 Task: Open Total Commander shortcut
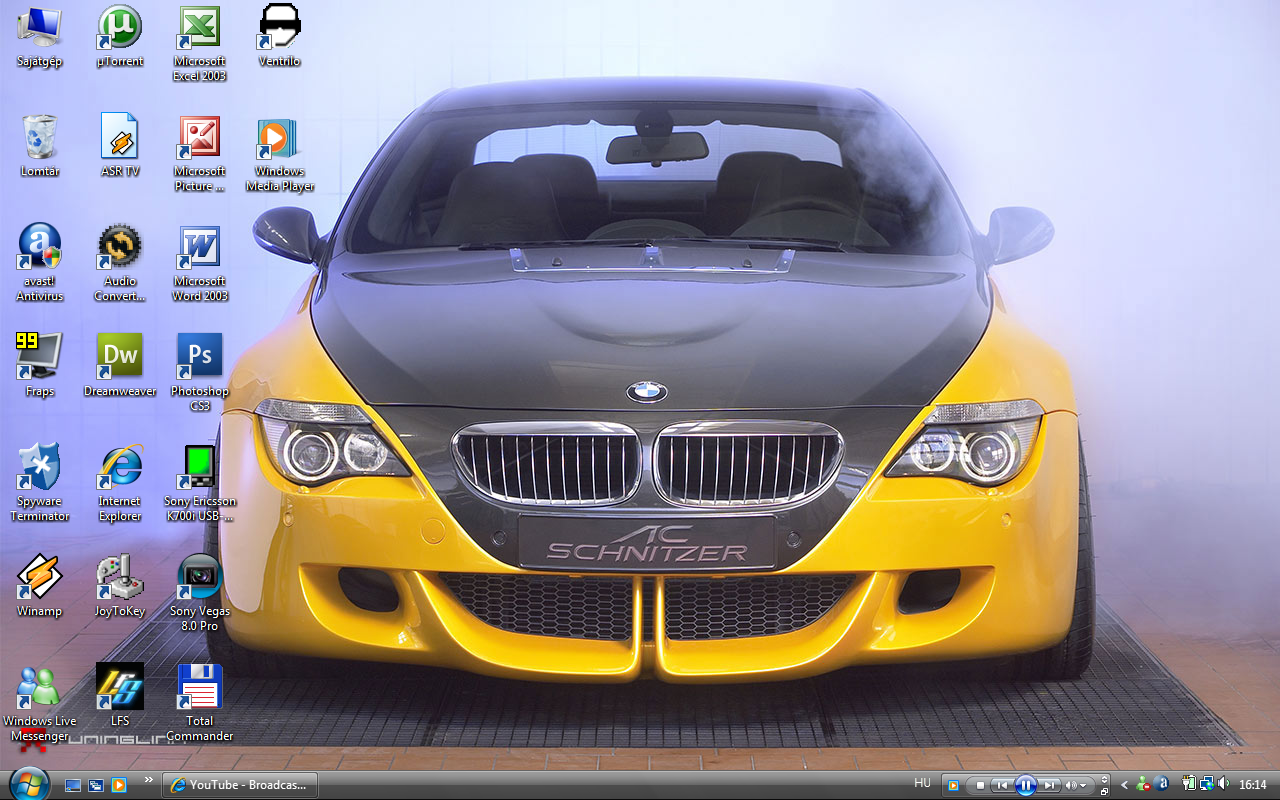200,704
